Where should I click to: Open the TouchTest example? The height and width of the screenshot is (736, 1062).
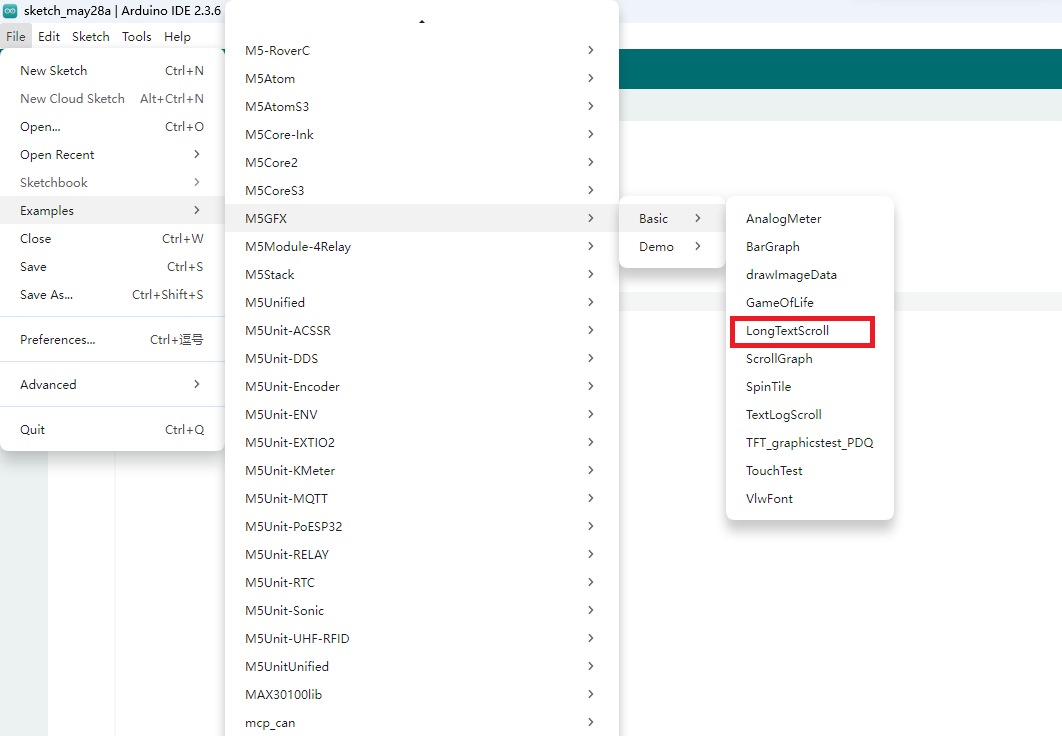coord(809,471)
